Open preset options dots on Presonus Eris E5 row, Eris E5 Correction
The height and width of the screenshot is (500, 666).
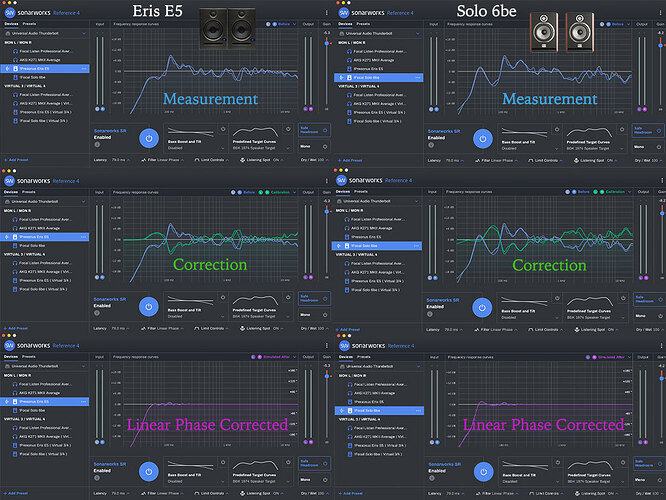pyautogui.click(x=83, y=237)
